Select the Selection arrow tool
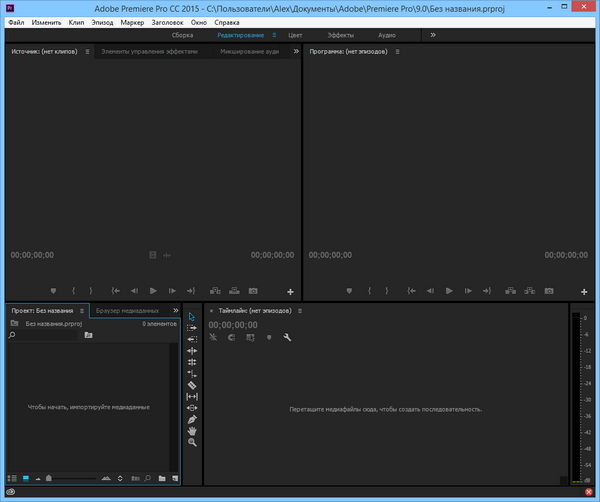The width and height of the screenshot is (600, 502). tap(192, 316)
